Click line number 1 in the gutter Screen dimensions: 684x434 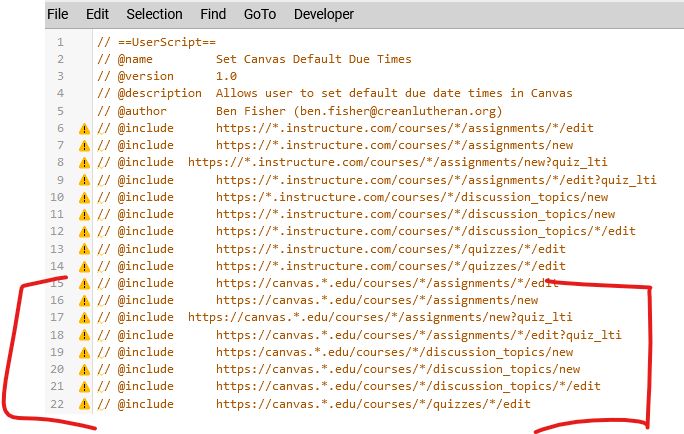(60, 42)
